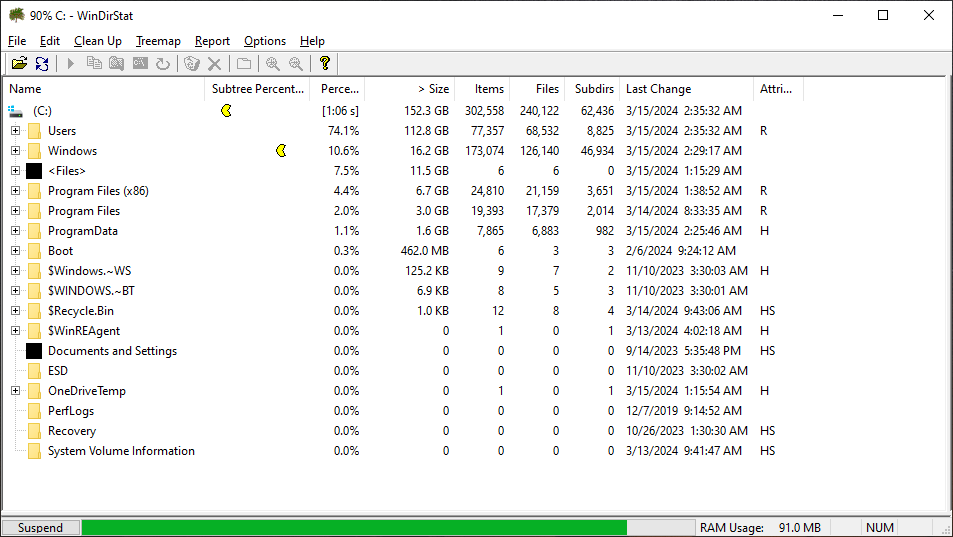Sort by the Subdirs column header
The width and height of the screenshot is (953, 537).
pos(593,89)
